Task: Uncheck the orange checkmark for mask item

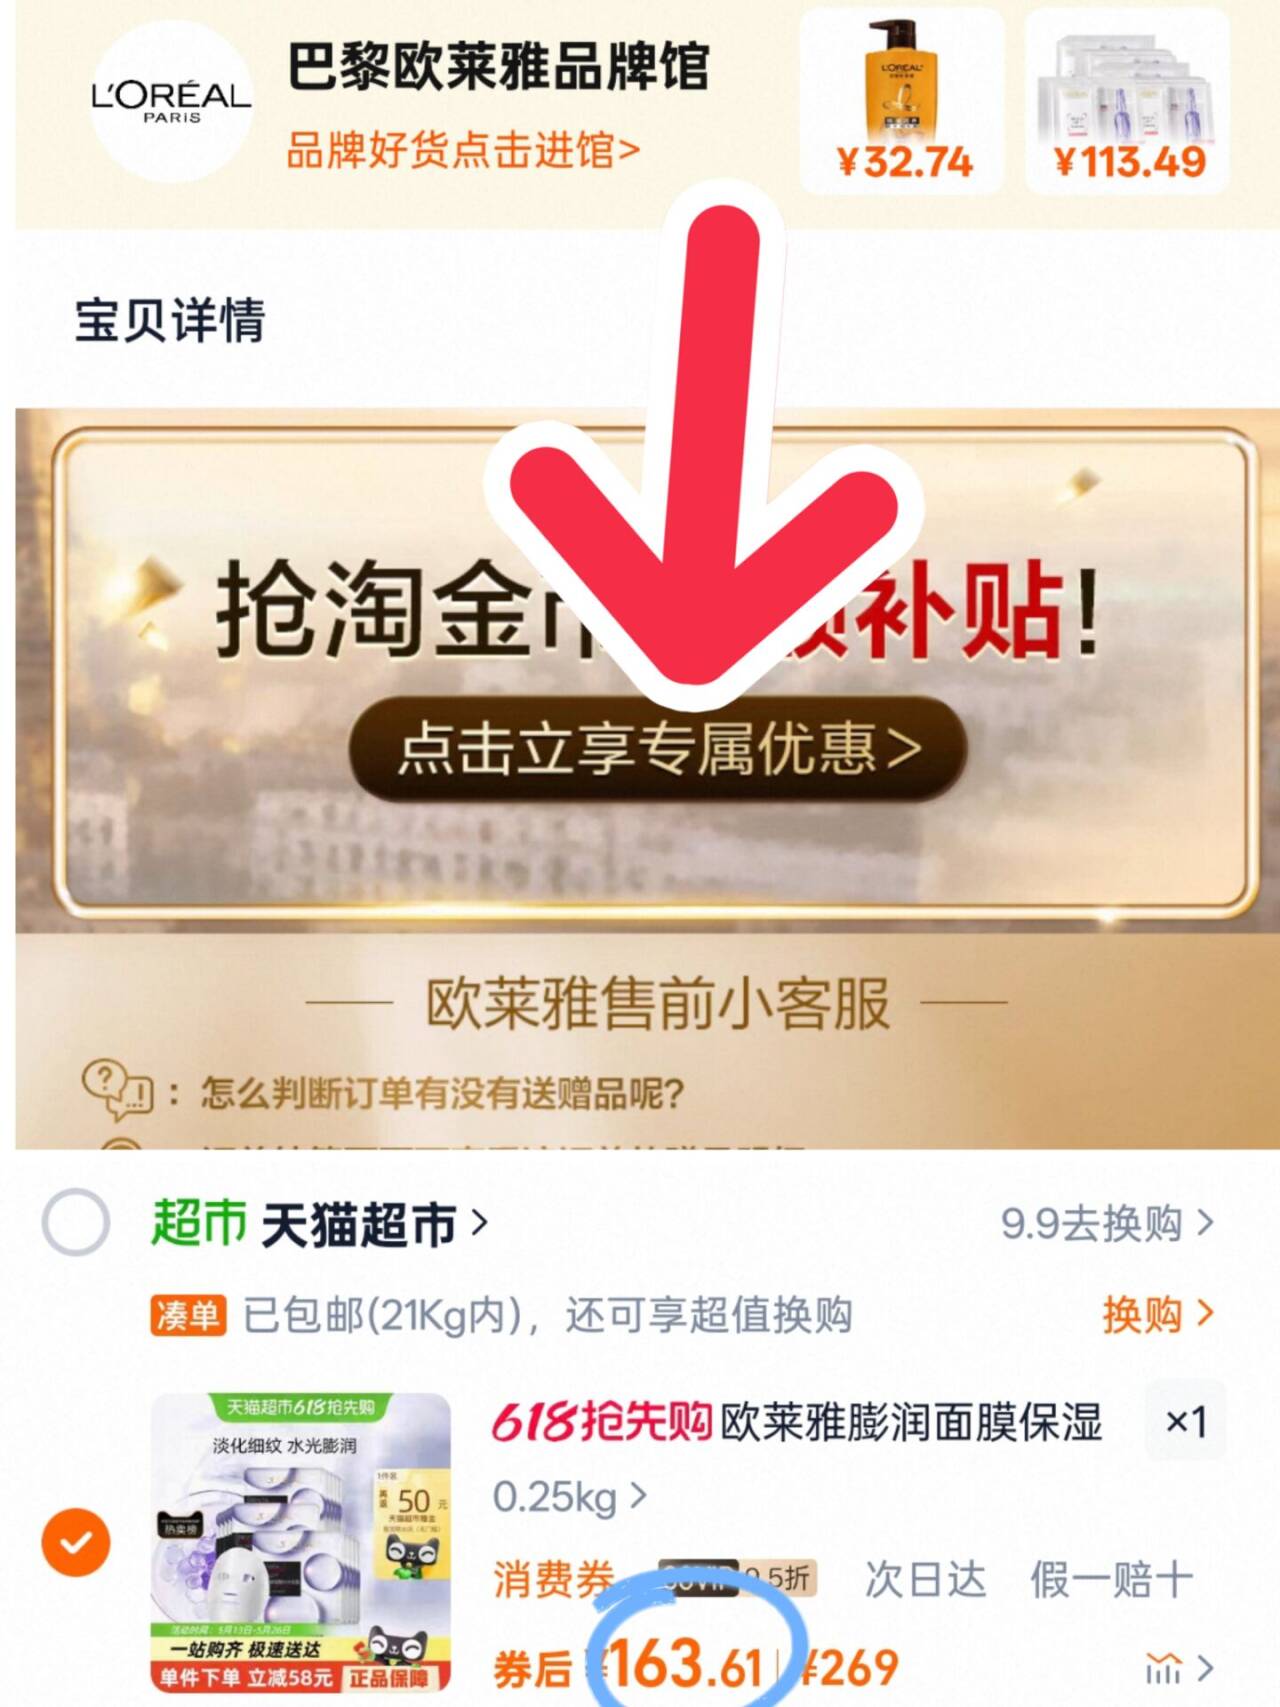Action: [x=76, y=1542]
